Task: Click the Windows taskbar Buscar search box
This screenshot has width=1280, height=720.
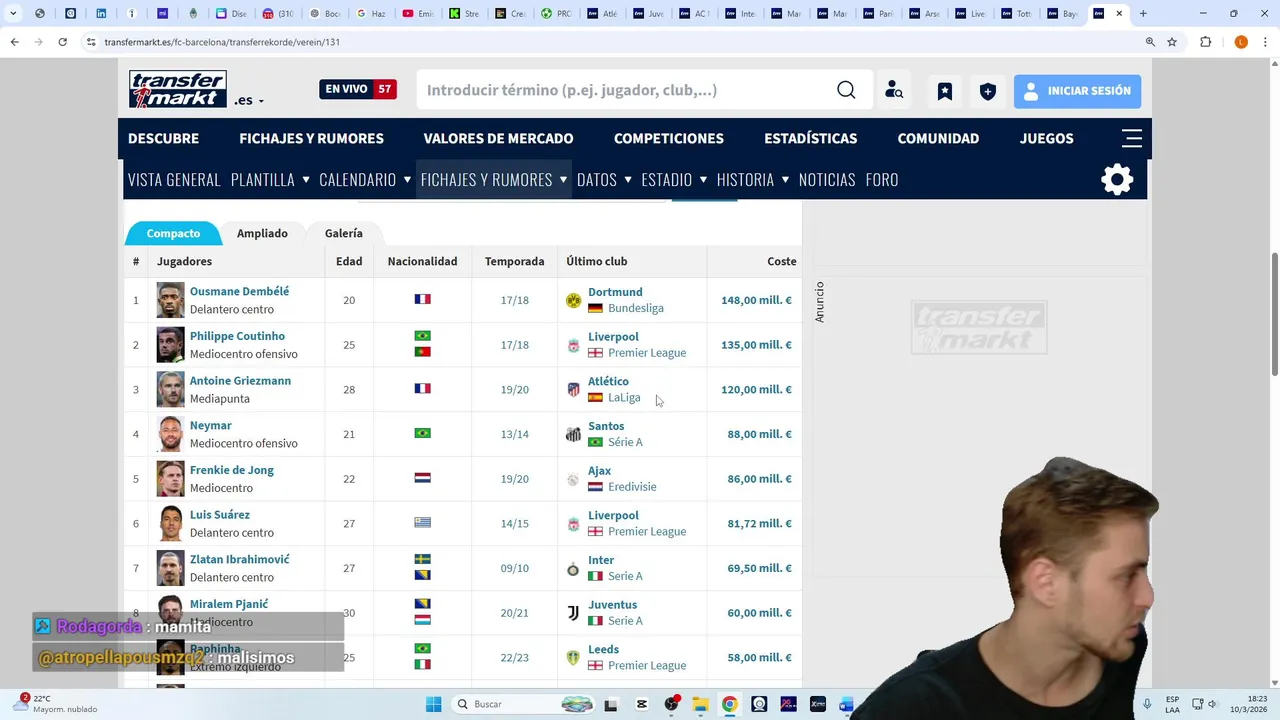Action: [x=523, y=704]
